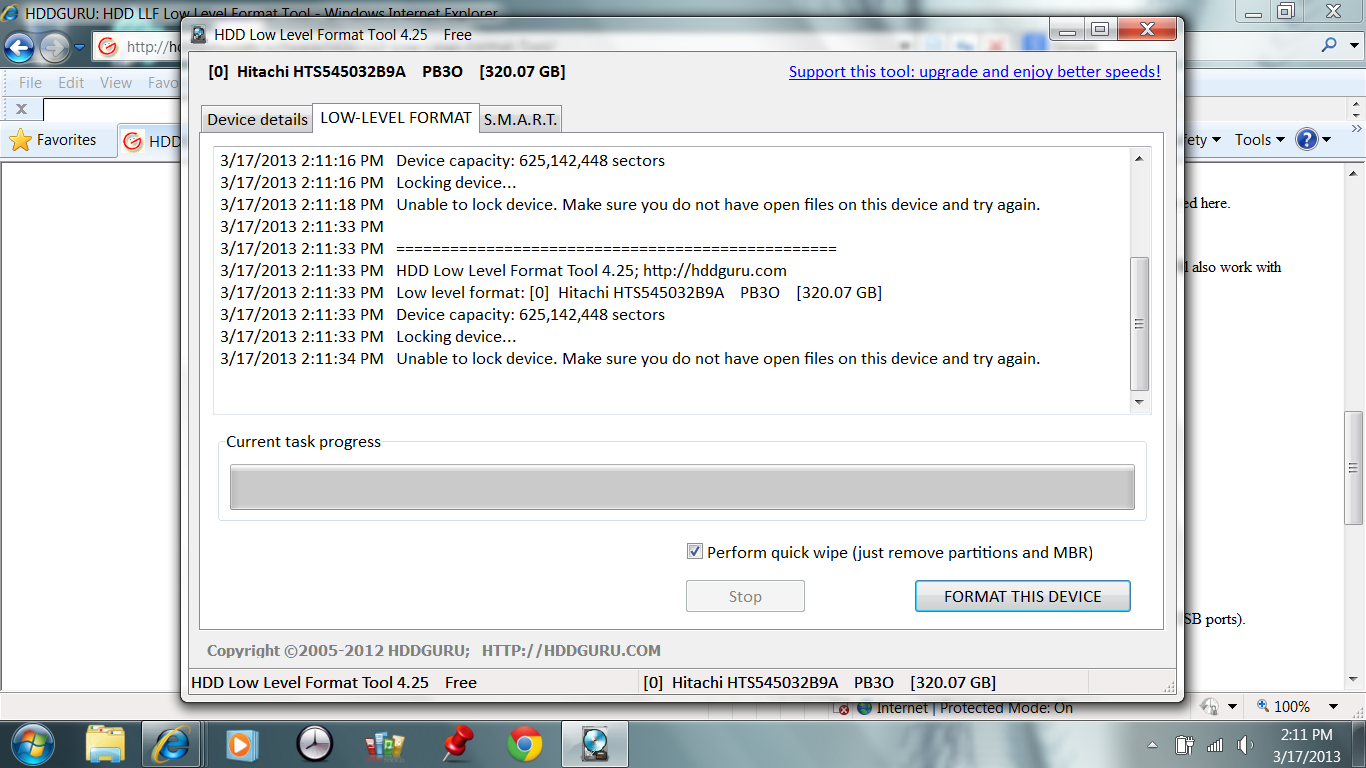Open the Internet Explorer Help question mark icon
Viewport: 1366px width, 768px height.
(x=1306, y=140)
